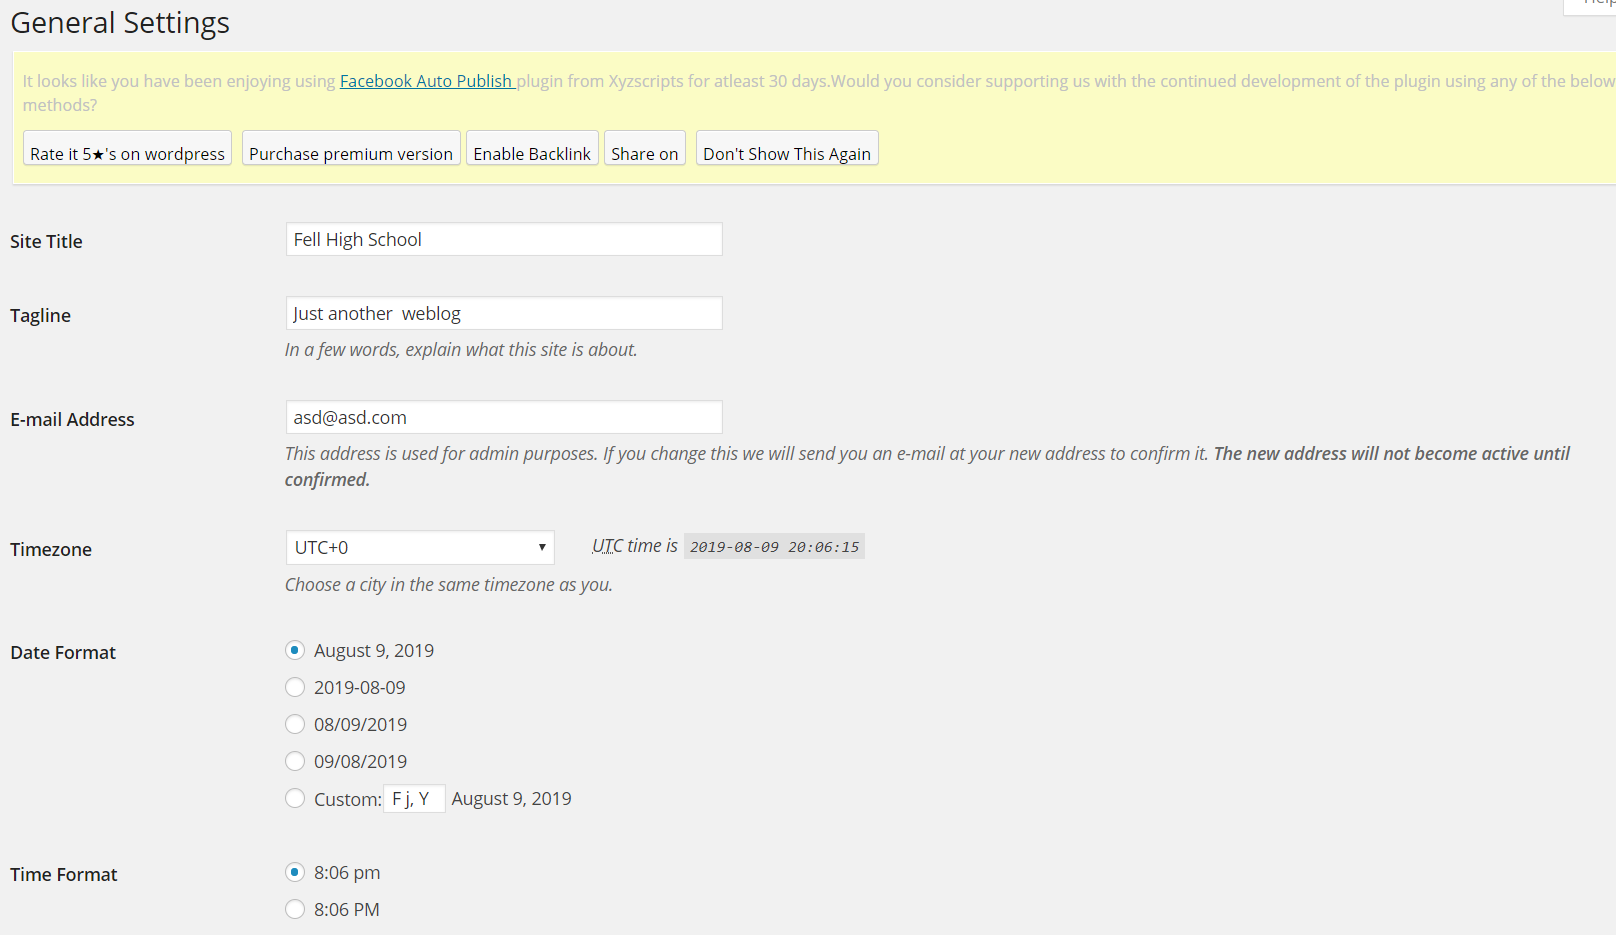Screen dimensions: 1616x935
Task: Click Rate it 5★'s on wordpress button
Action: tap(127, 153)
